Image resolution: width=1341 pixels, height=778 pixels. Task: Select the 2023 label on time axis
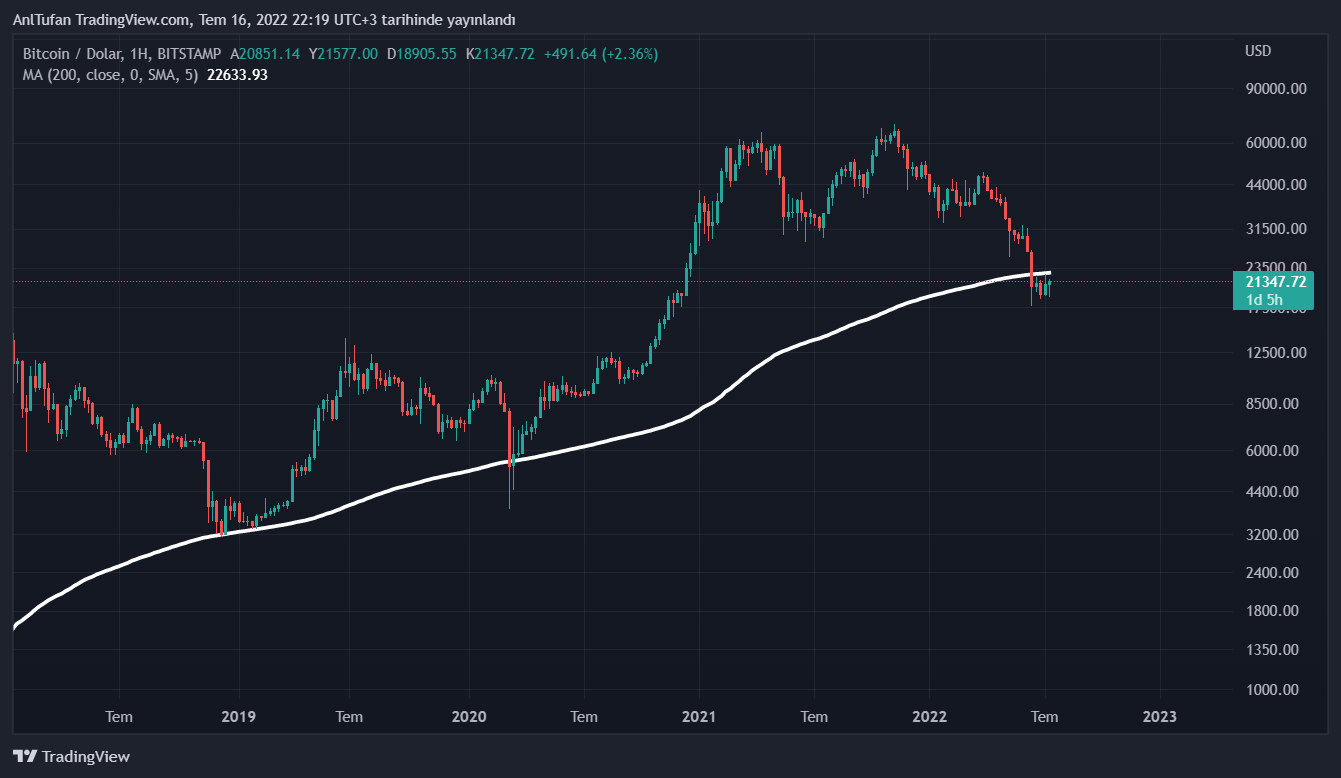[1159, 717]
